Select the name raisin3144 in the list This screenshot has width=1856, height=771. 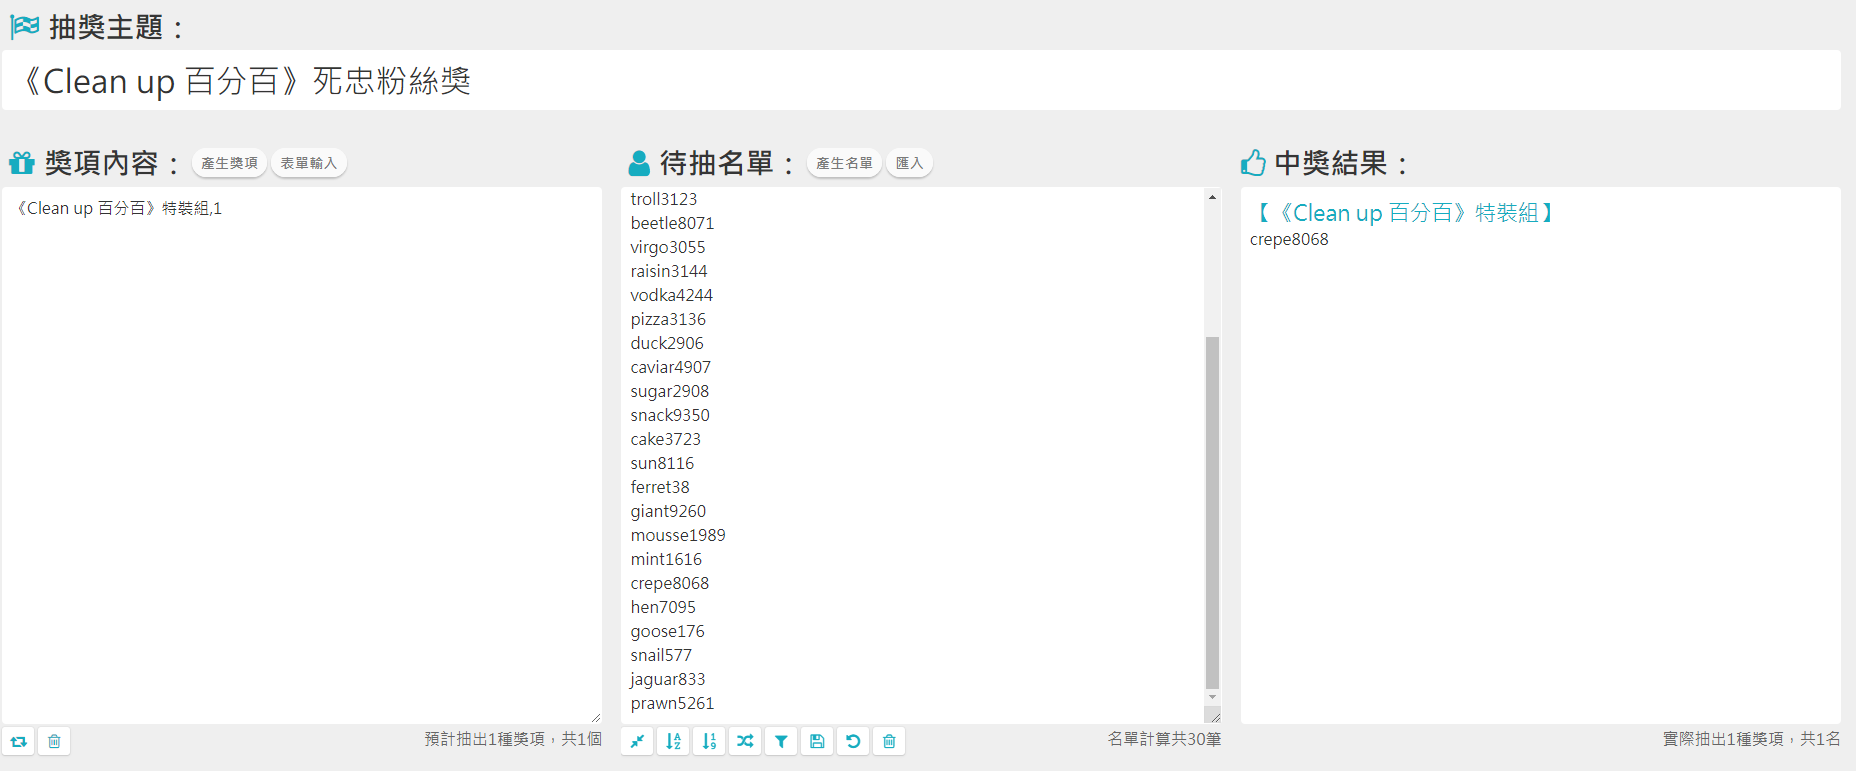click(669, 271)
